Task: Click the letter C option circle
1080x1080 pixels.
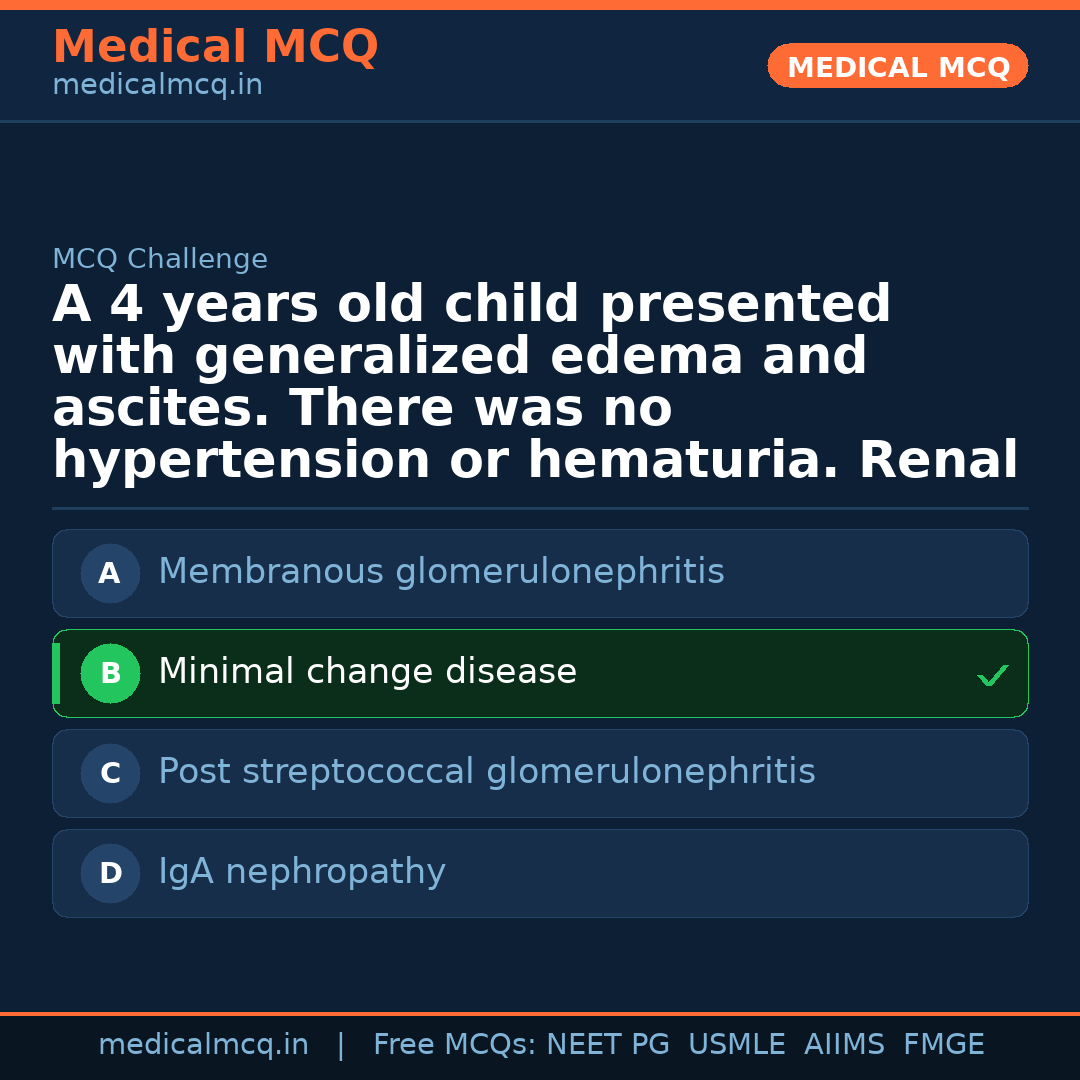Action: pos(110,773)
